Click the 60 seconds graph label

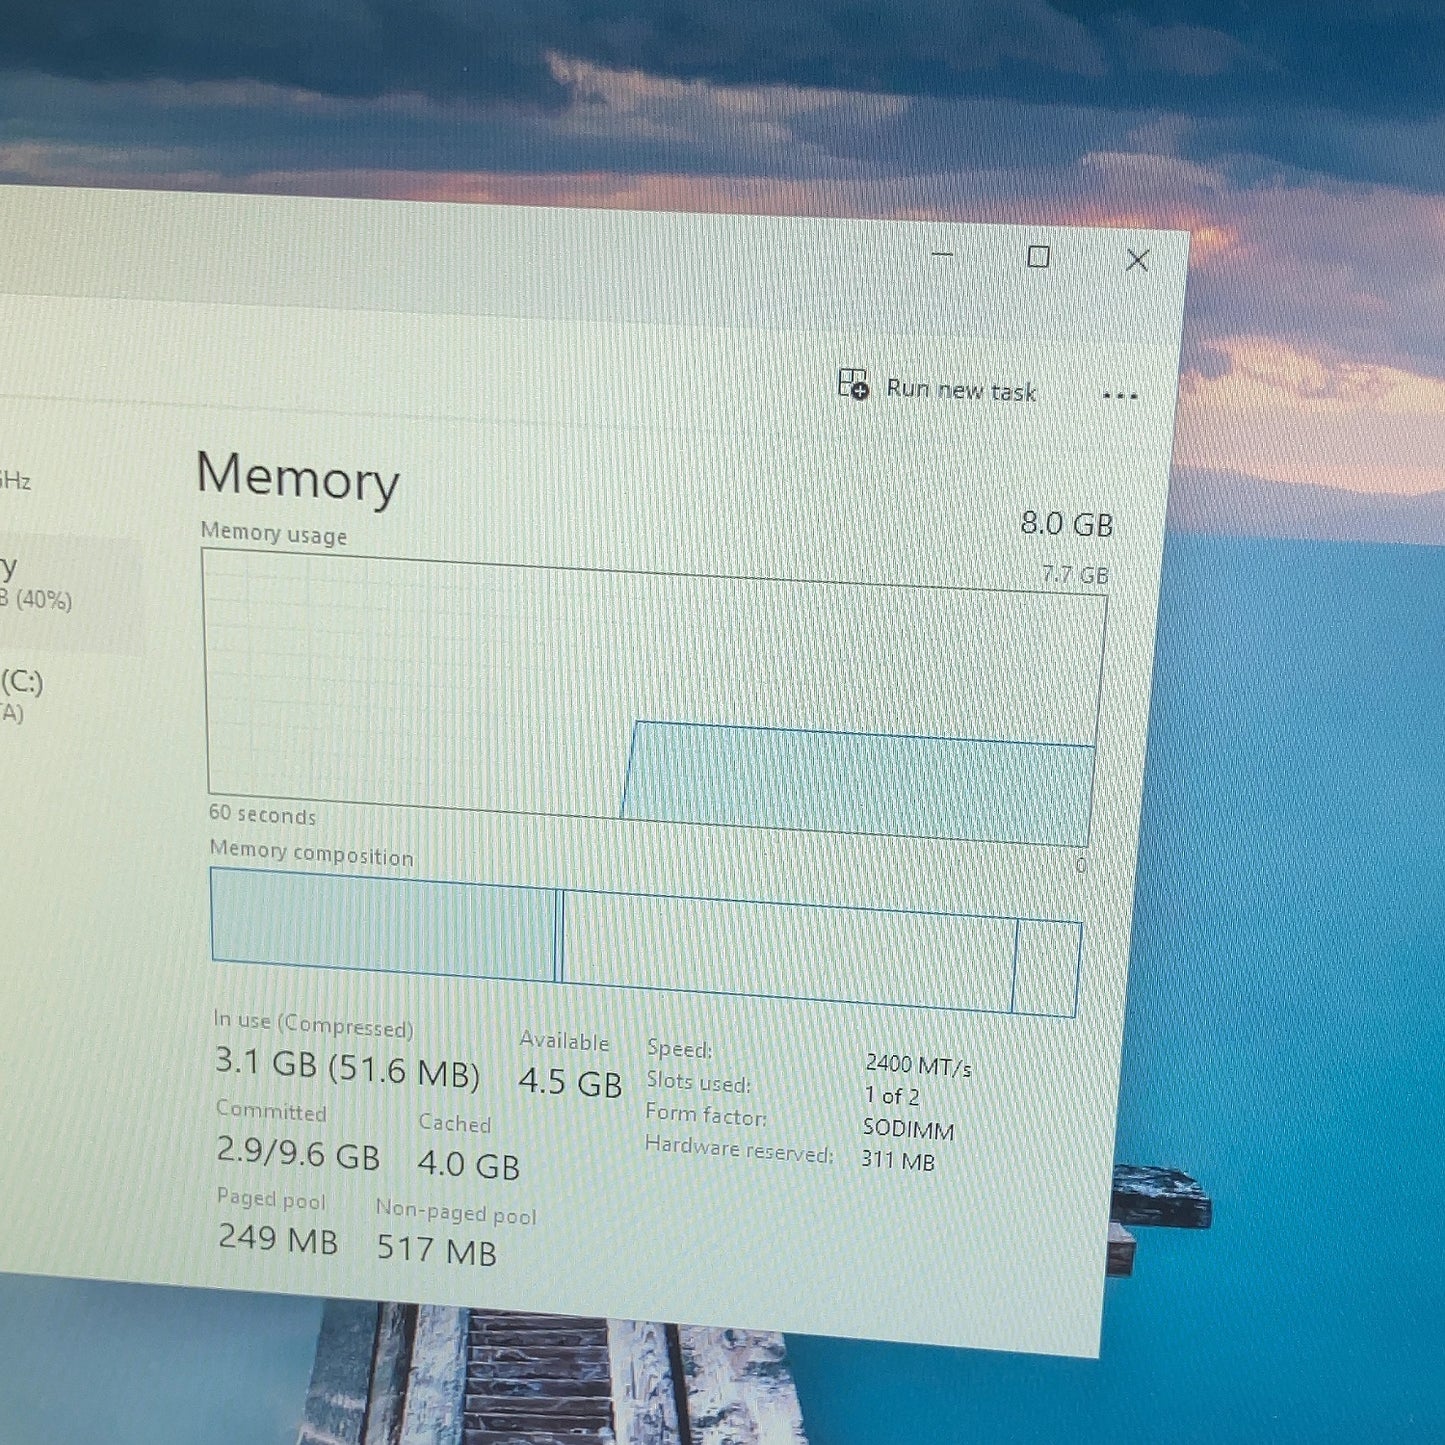pos(262,814)
